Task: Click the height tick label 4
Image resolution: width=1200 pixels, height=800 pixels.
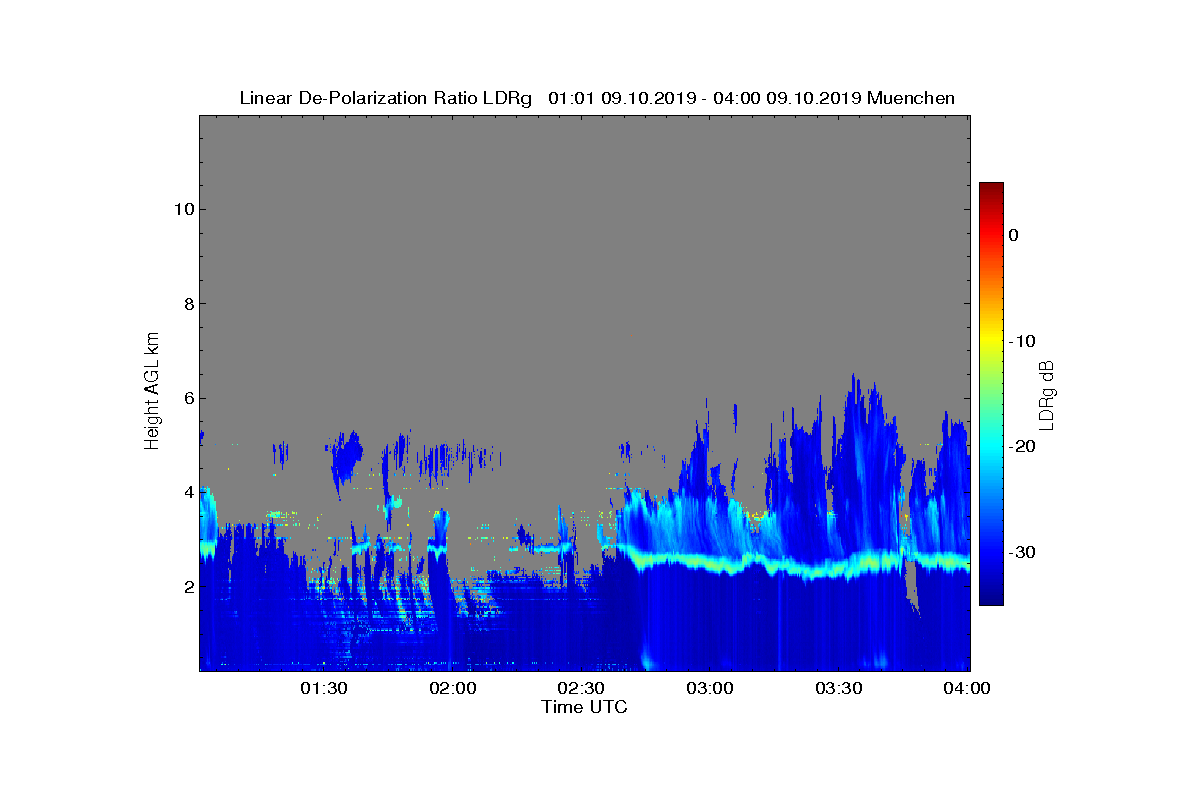Action: pos(187,492)
